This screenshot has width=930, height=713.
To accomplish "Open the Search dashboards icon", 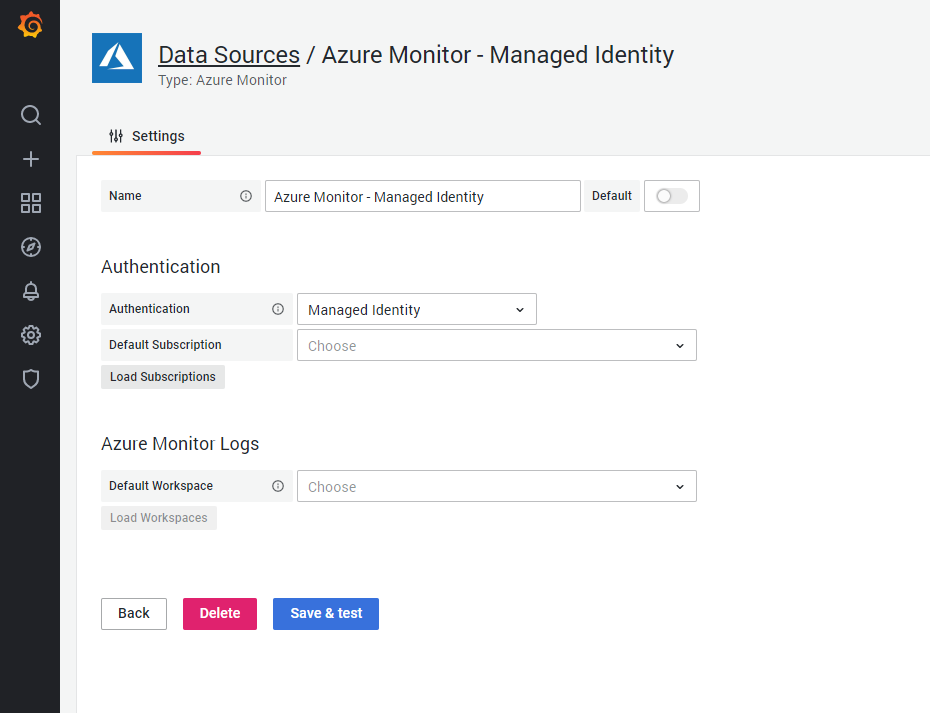I will [x=30, y=115].
